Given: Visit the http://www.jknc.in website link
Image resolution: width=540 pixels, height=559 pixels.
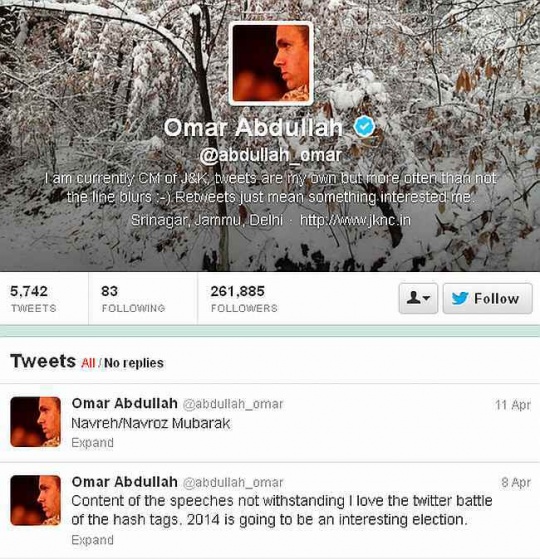Looking at the screenshot, I should click(x=355, y=220).
